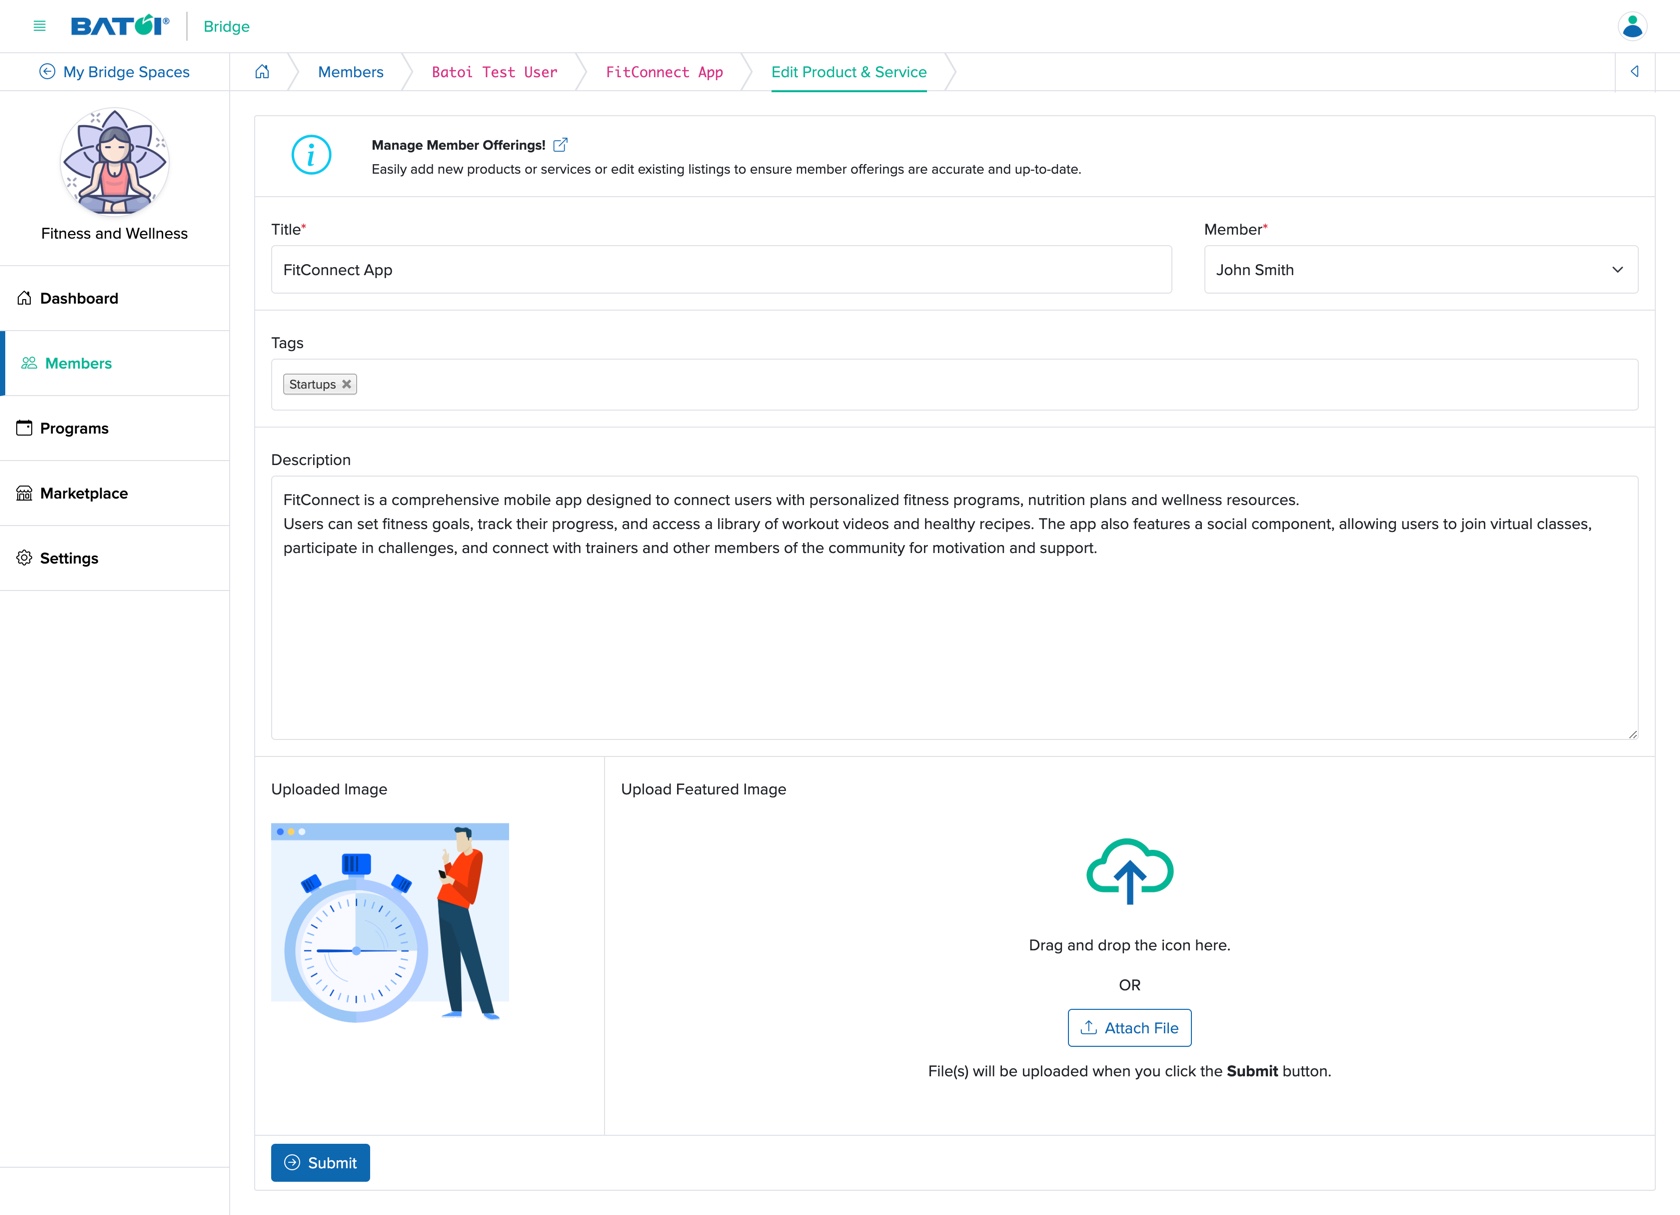Open Programs in sidebar
The height and width of the screenshot is (1215, 1680).
click(x=115, y=428)
